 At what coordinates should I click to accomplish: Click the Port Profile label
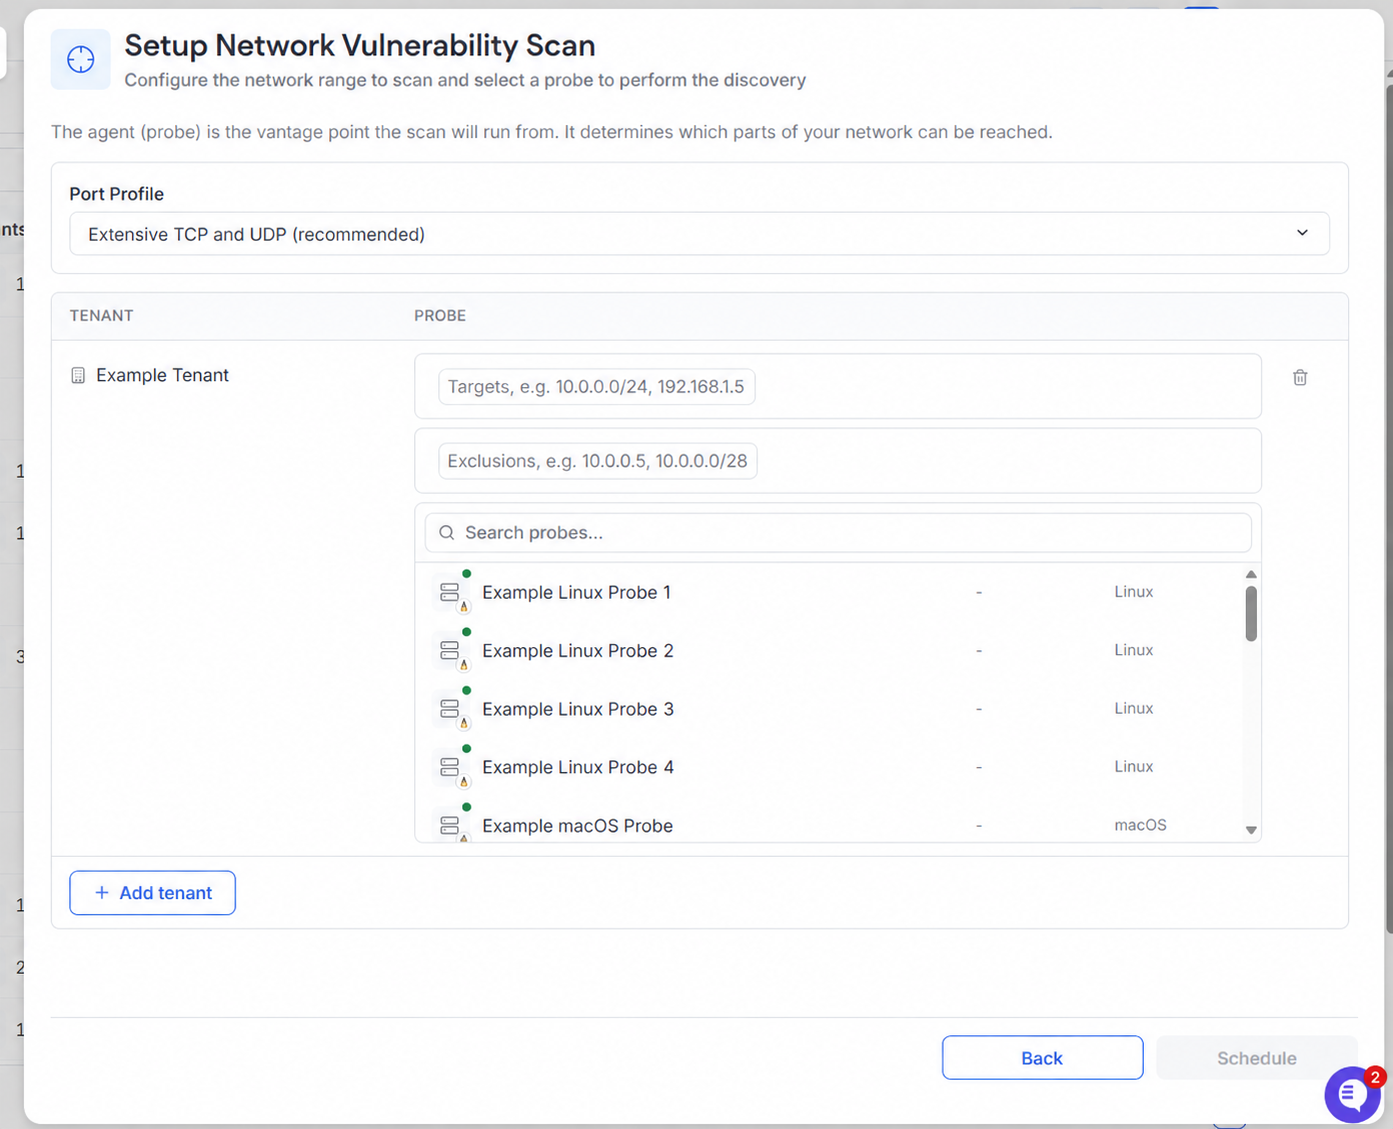pyautogui.click(x=116, y=194)
